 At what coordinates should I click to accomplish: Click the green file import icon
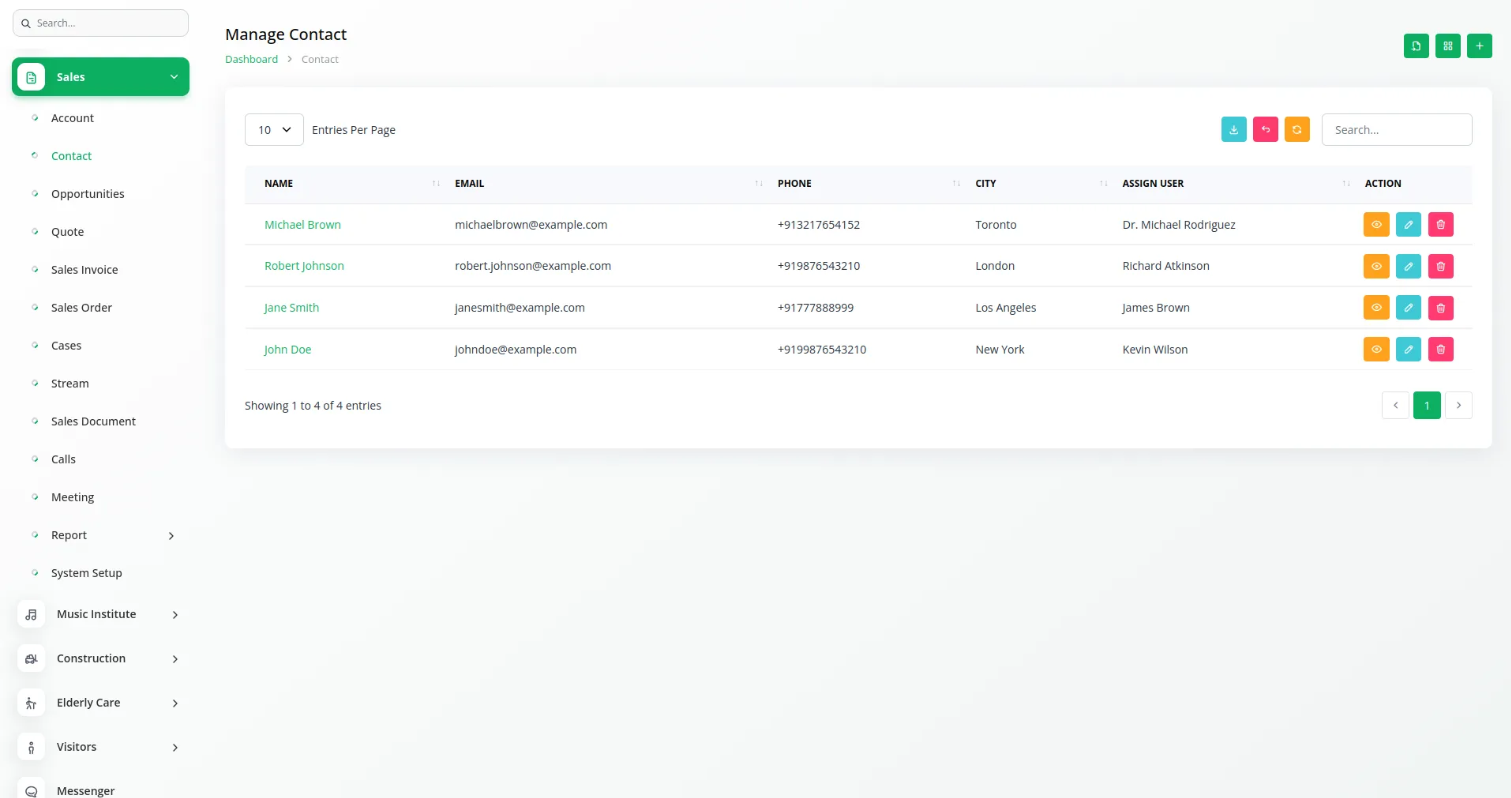1416,46
